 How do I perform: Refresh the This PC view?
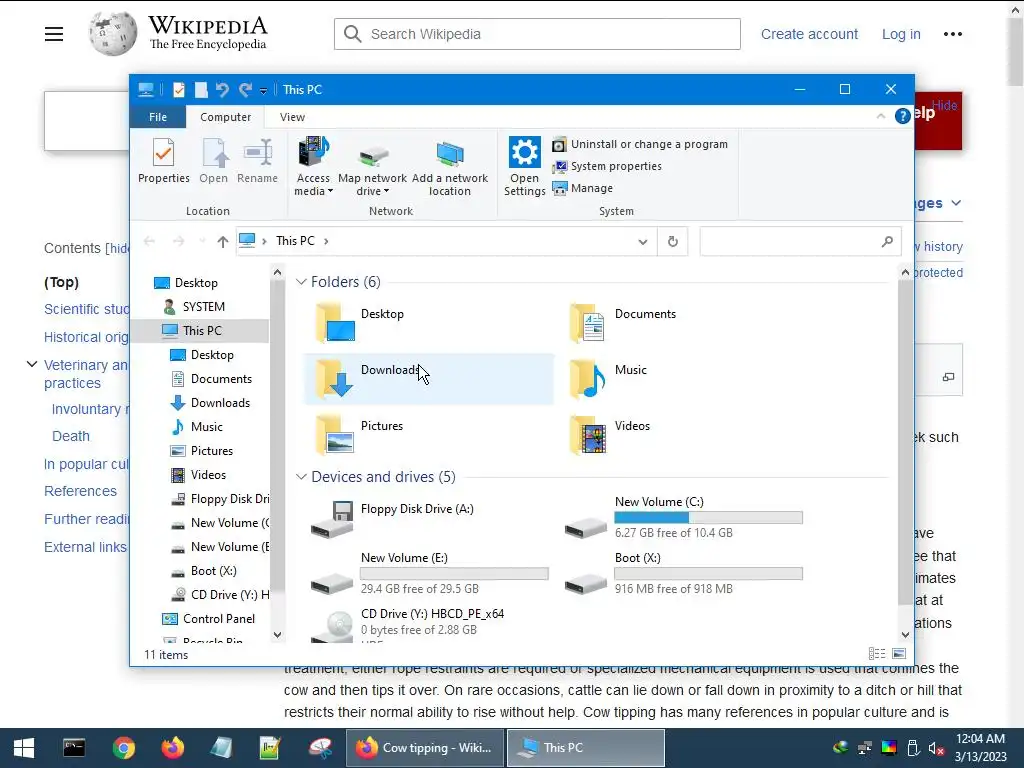click(x=673, y=242)
